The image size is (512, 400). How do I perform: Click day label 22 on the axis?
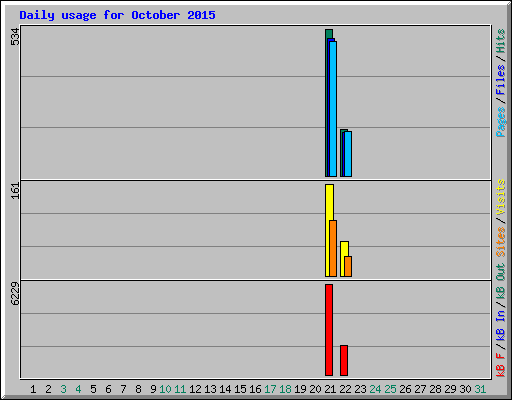[x=345, y=389]
